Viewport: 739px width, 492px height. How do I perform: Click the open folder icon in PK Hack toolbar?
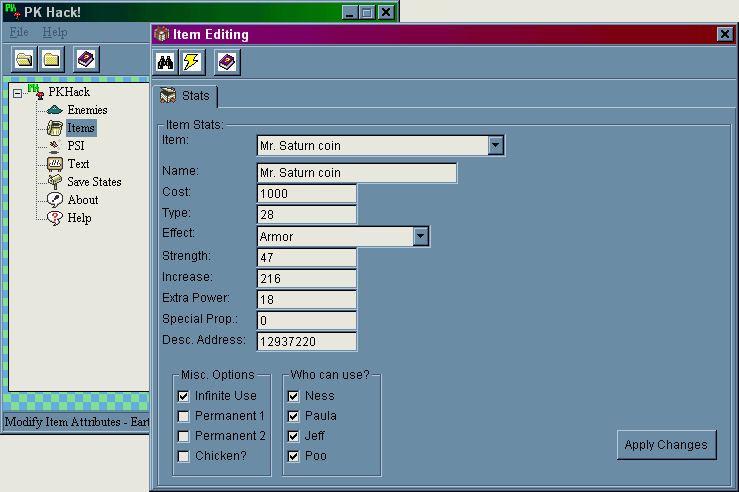coord(24,59)
